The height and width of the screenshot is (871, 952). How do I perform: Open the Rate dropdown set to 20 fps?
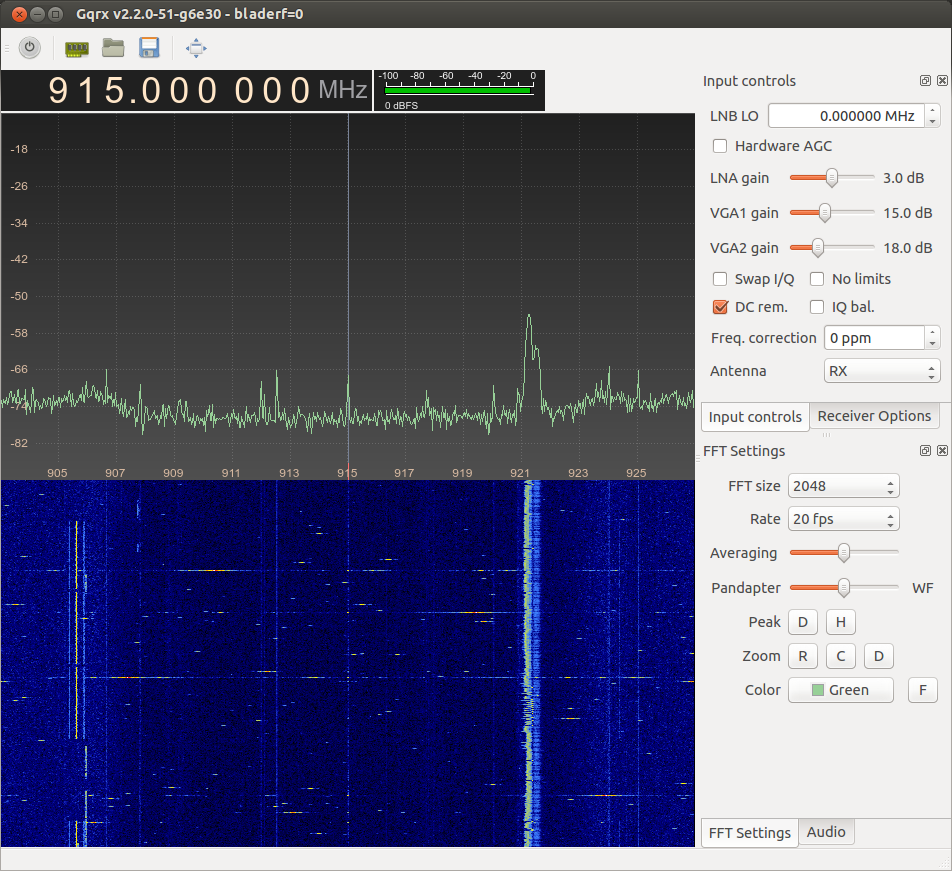click(x=843, y=519)
